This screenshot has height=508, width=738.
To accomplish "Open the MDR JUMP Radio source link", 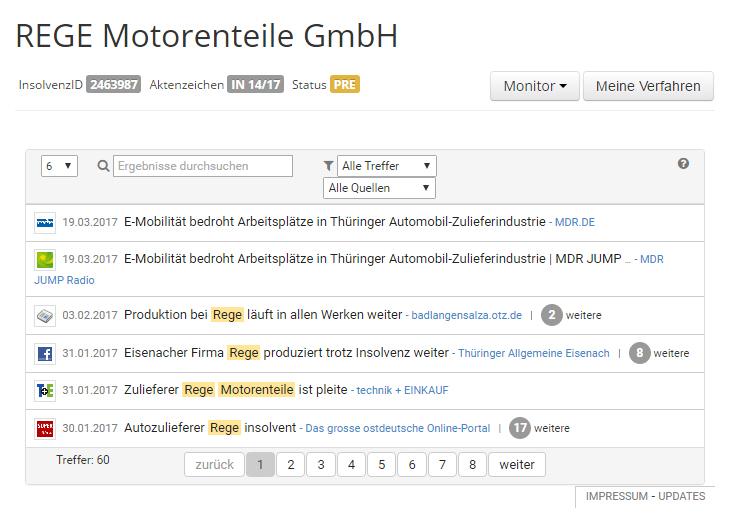I will tap(64, 280).
